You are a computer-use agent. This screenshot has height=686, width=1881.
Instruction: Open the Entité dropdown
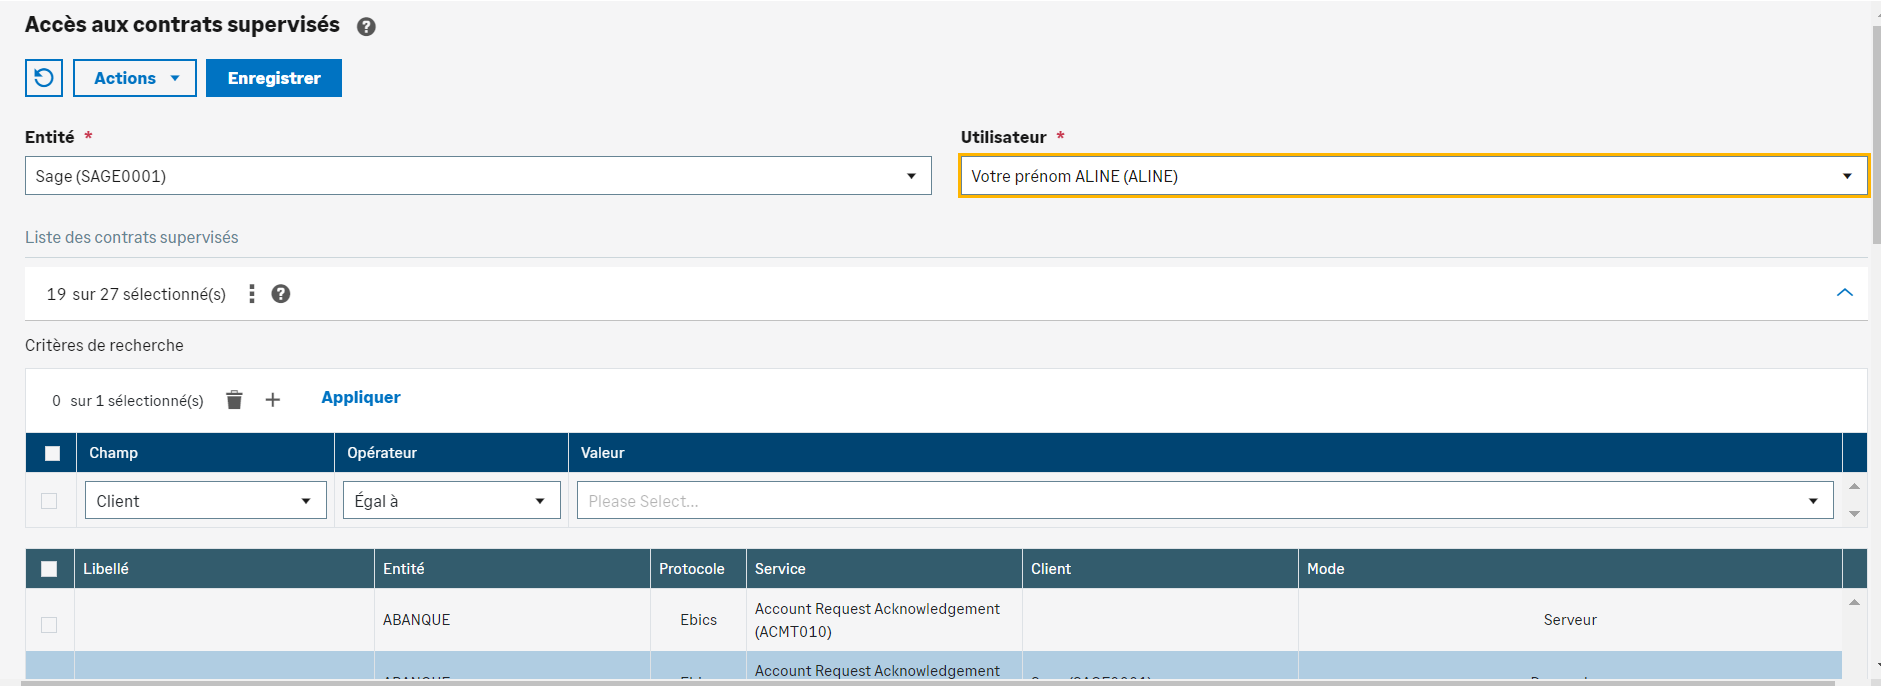coord(478,176)
